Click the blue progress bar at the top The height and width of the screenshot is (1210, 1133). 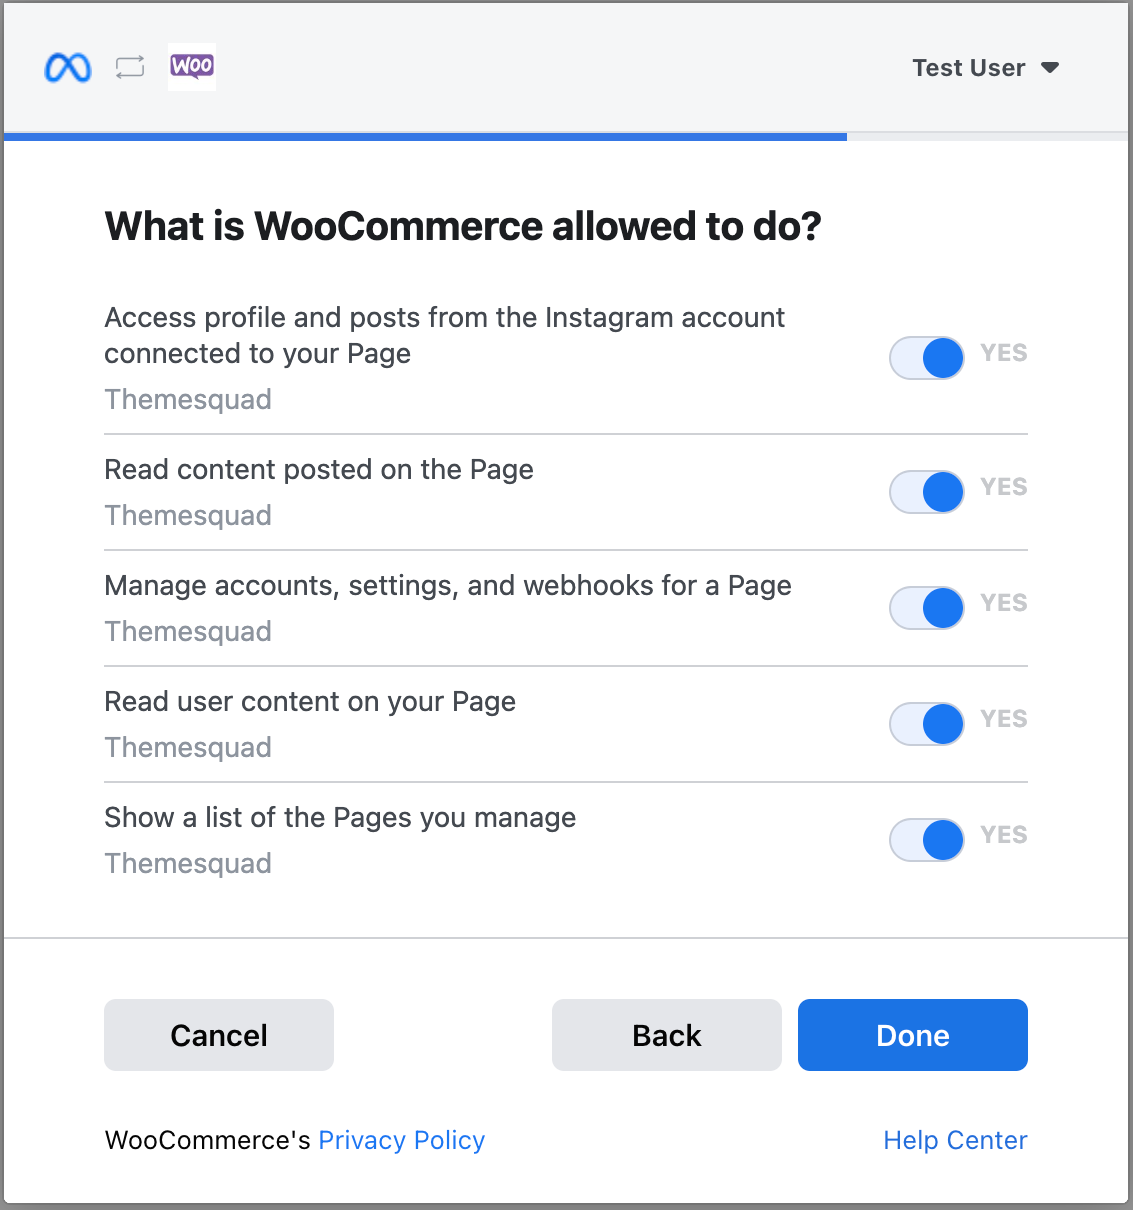pos(423,135)
